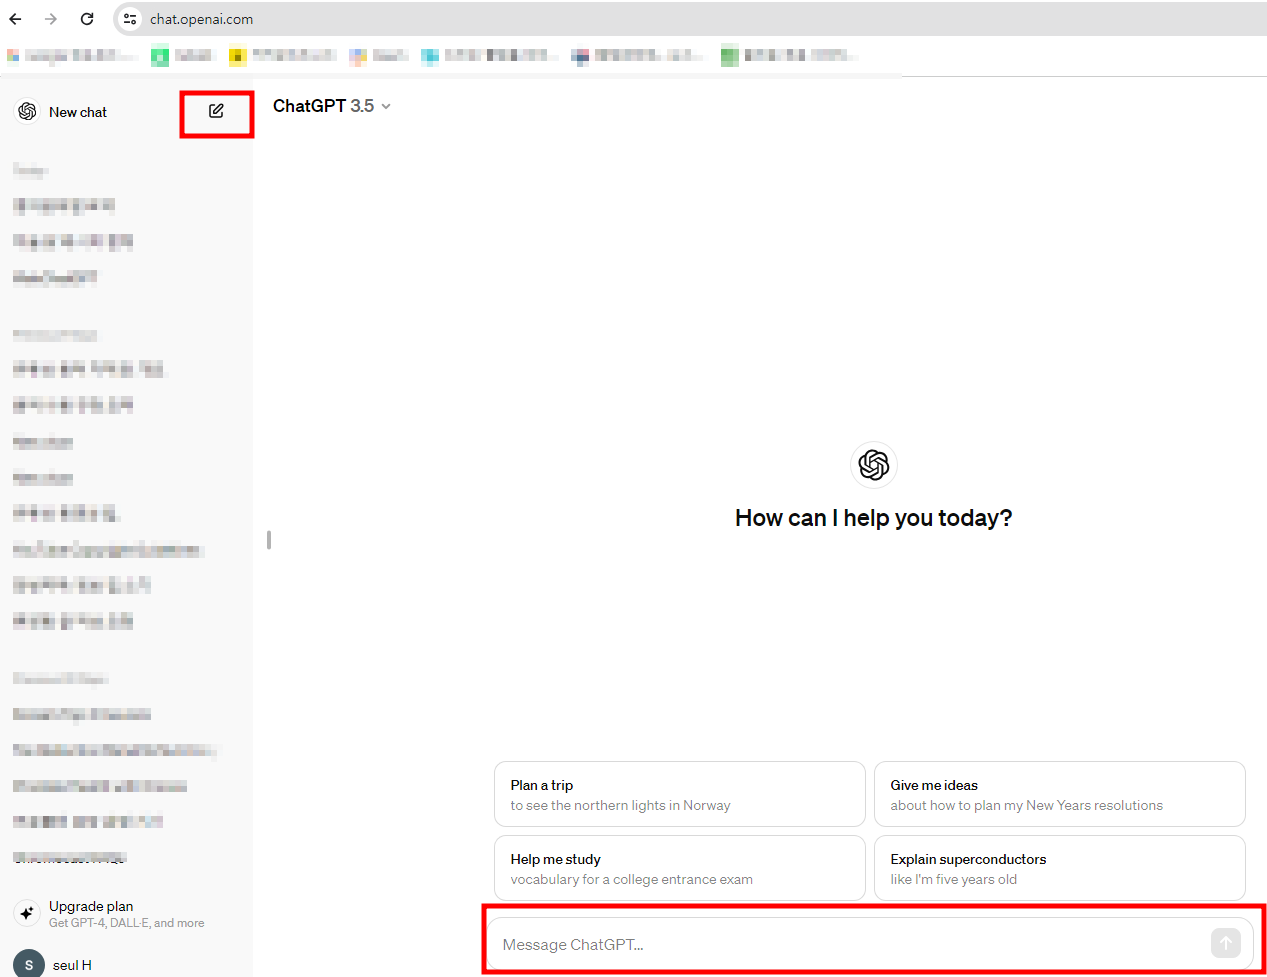The image size is (1267, 977).
Task: Click the new chat compose icon
Action: (216, 111)
